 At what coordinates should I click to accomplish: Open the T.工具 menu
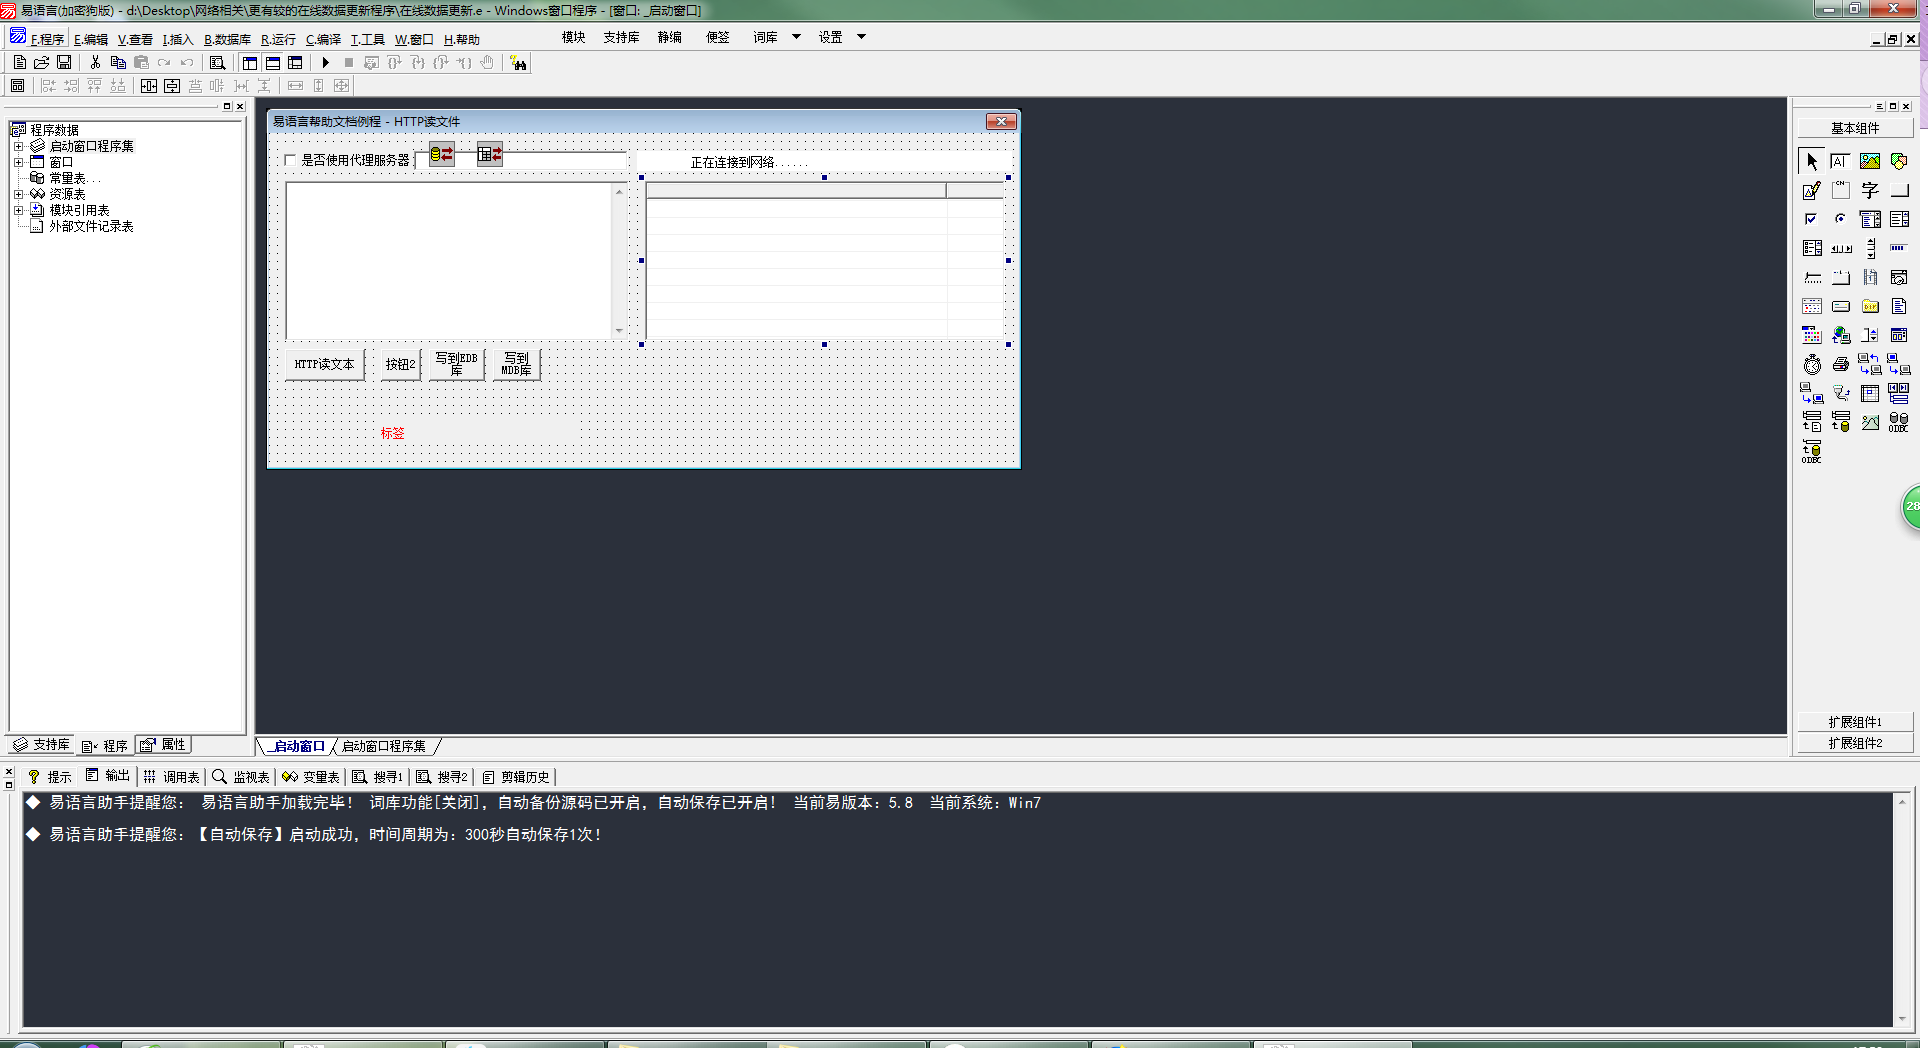click(x=367, y=39)
